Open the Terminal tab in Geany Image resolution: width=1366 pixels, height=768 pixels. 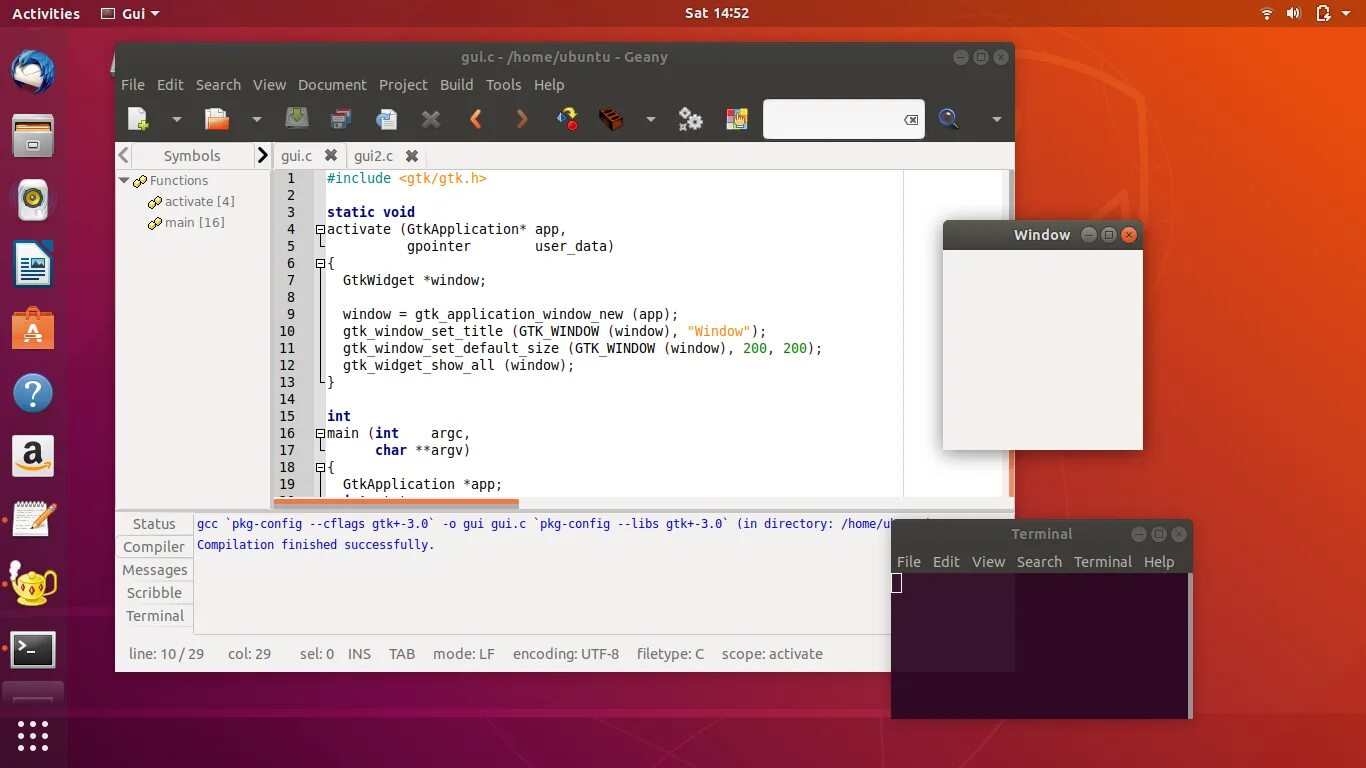click(x=154, y=616)
